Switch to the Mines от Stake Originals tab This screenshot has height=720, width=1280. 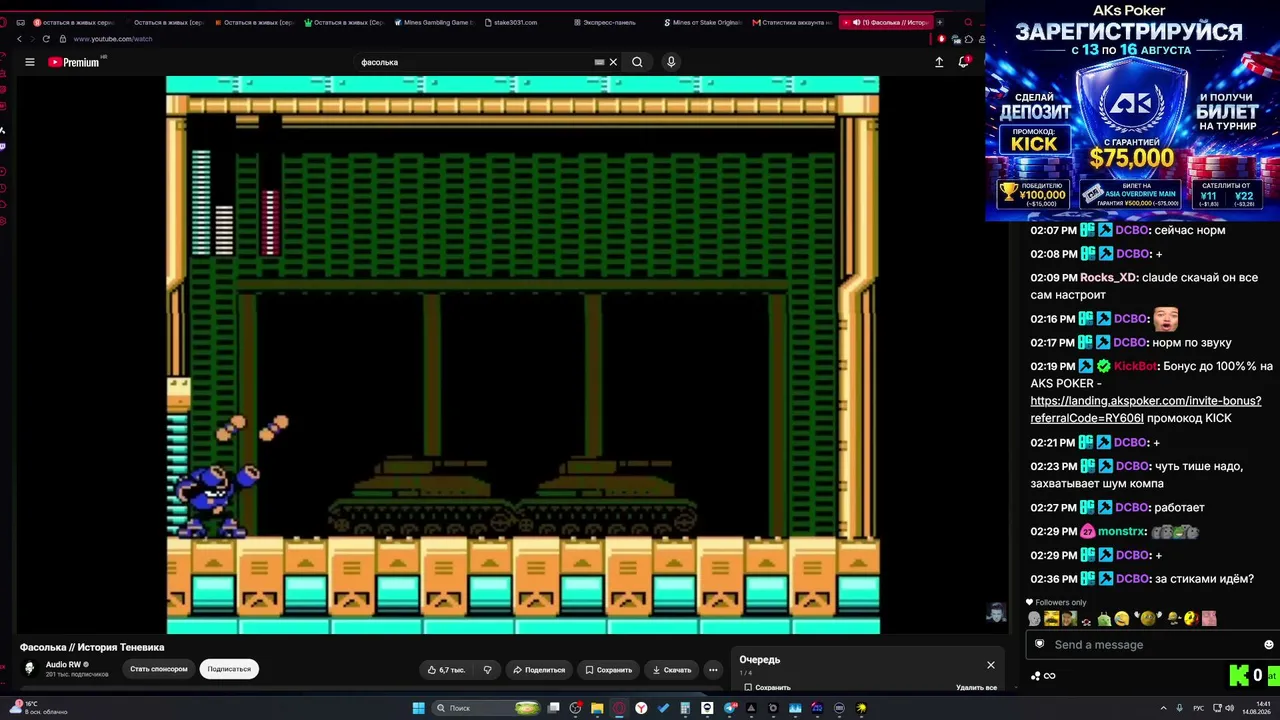click(x=702, y=22)
